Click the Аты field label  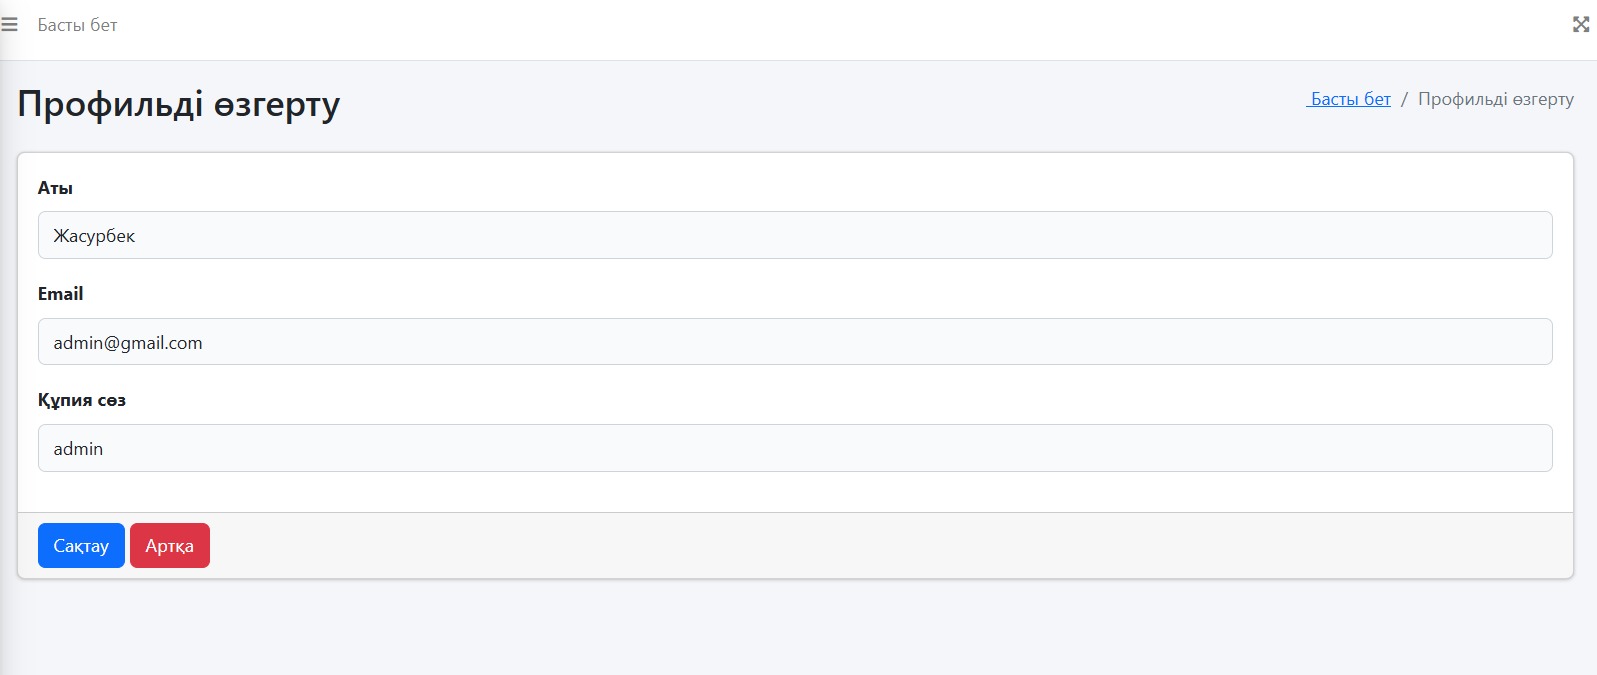click(x=55, y=188)
